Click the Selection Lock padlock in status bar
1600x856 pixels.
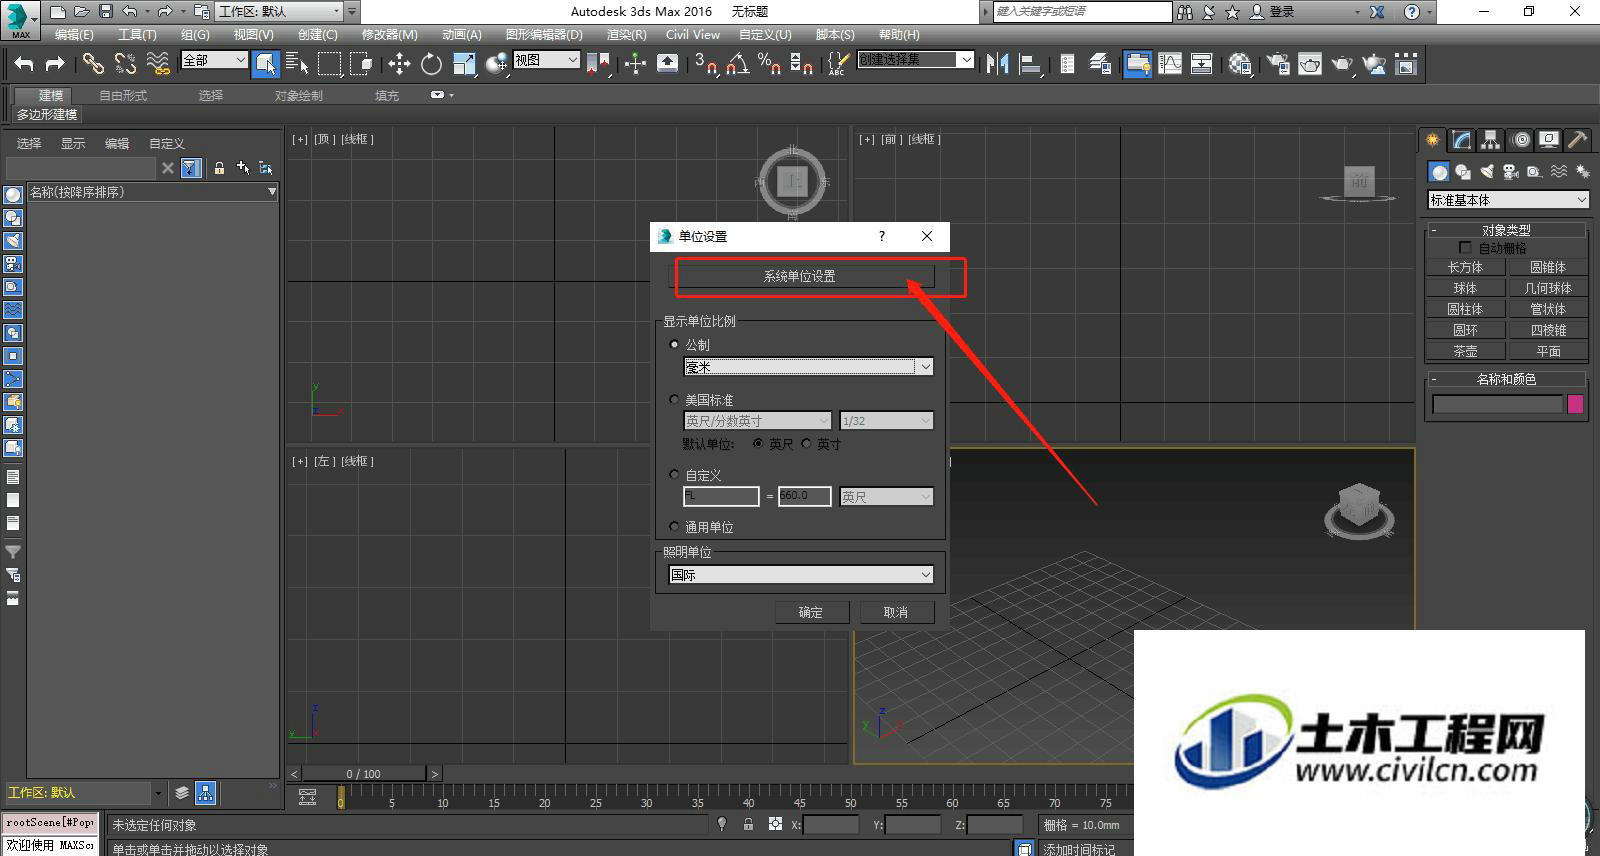[x=748, y=824]
